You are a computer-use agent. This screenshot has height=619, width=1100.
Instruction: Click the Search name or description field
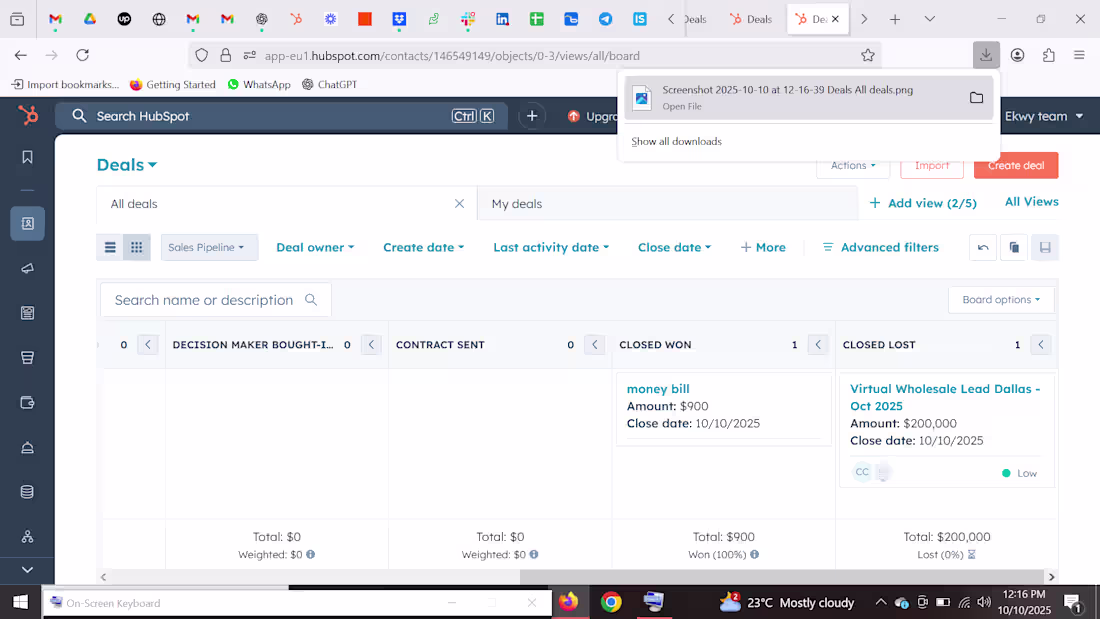(210, 299)
